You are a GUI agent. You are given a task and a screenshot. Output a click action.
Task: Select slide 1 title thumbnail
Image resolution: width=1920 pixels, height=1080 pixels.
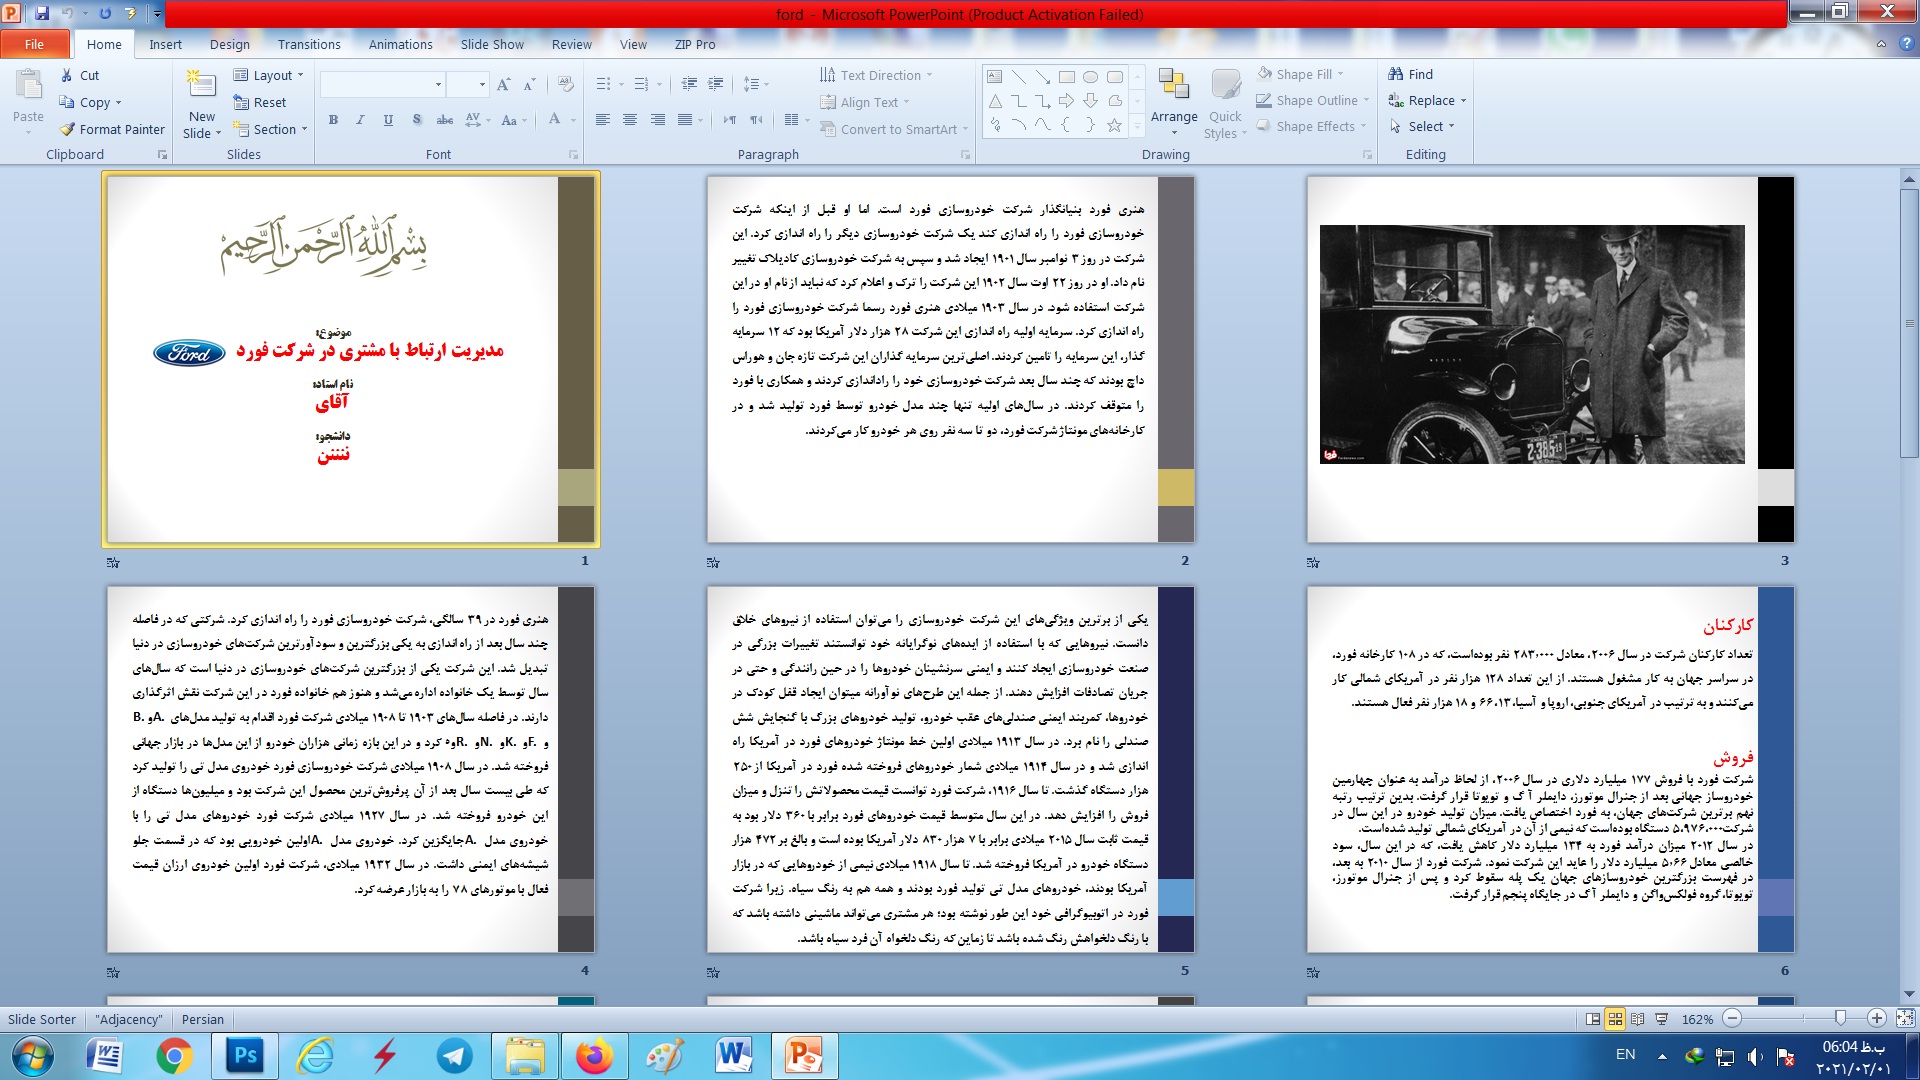[x=351, y=360]
